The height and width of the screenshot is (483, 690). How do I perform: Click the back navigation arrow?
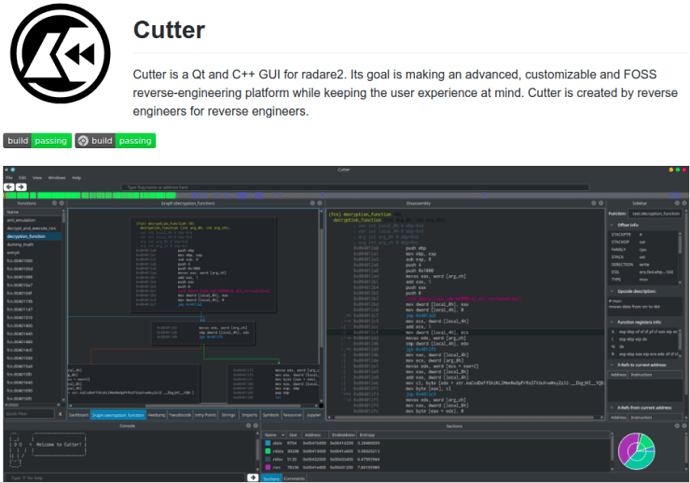tap(9, 187)
